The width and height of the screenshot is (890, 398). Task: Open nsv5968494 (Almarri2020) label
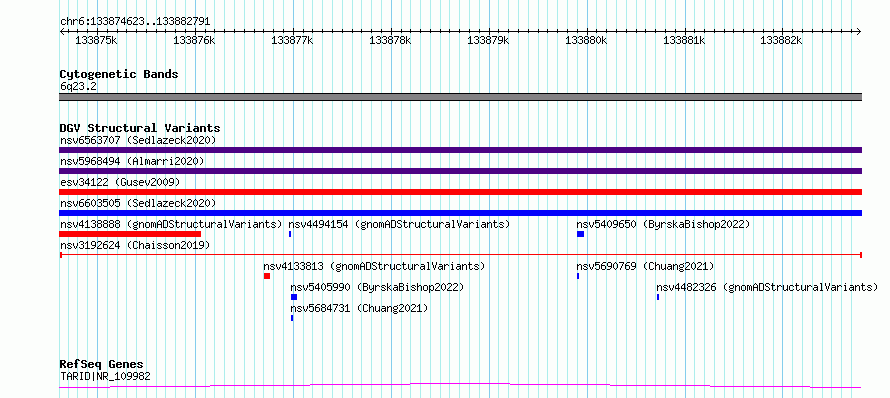click(x=132, y=161)
